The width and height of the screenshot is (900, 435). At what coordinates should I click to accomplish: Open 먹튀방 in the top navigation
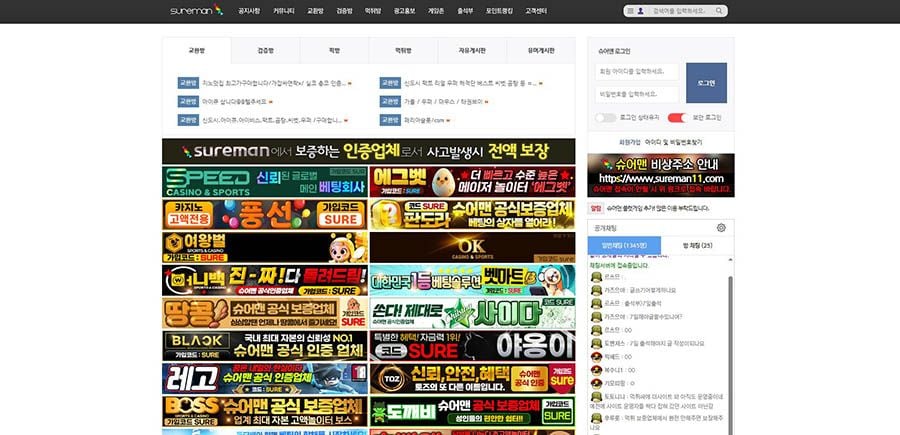pyautogui.click(x=373, y=11)
